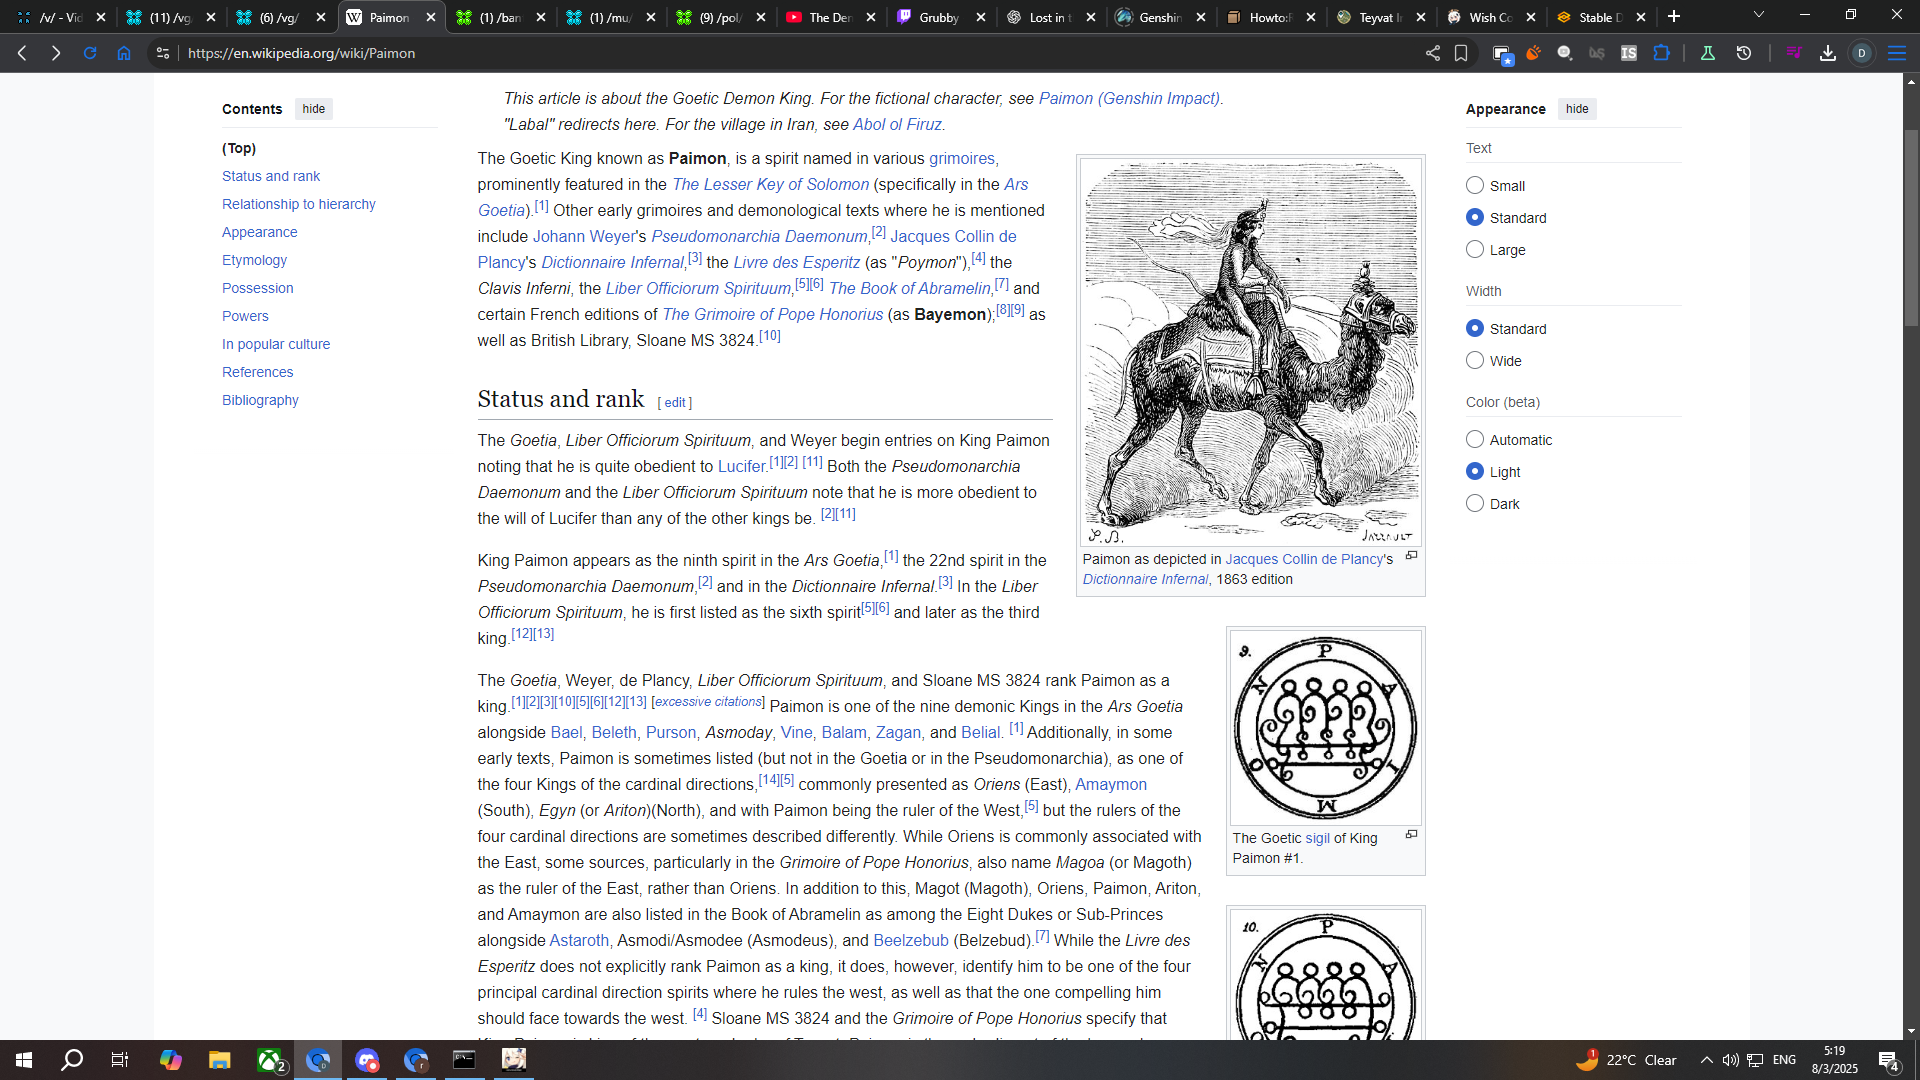
Task: Open Task View on the taskbar
Action: 120,1060
